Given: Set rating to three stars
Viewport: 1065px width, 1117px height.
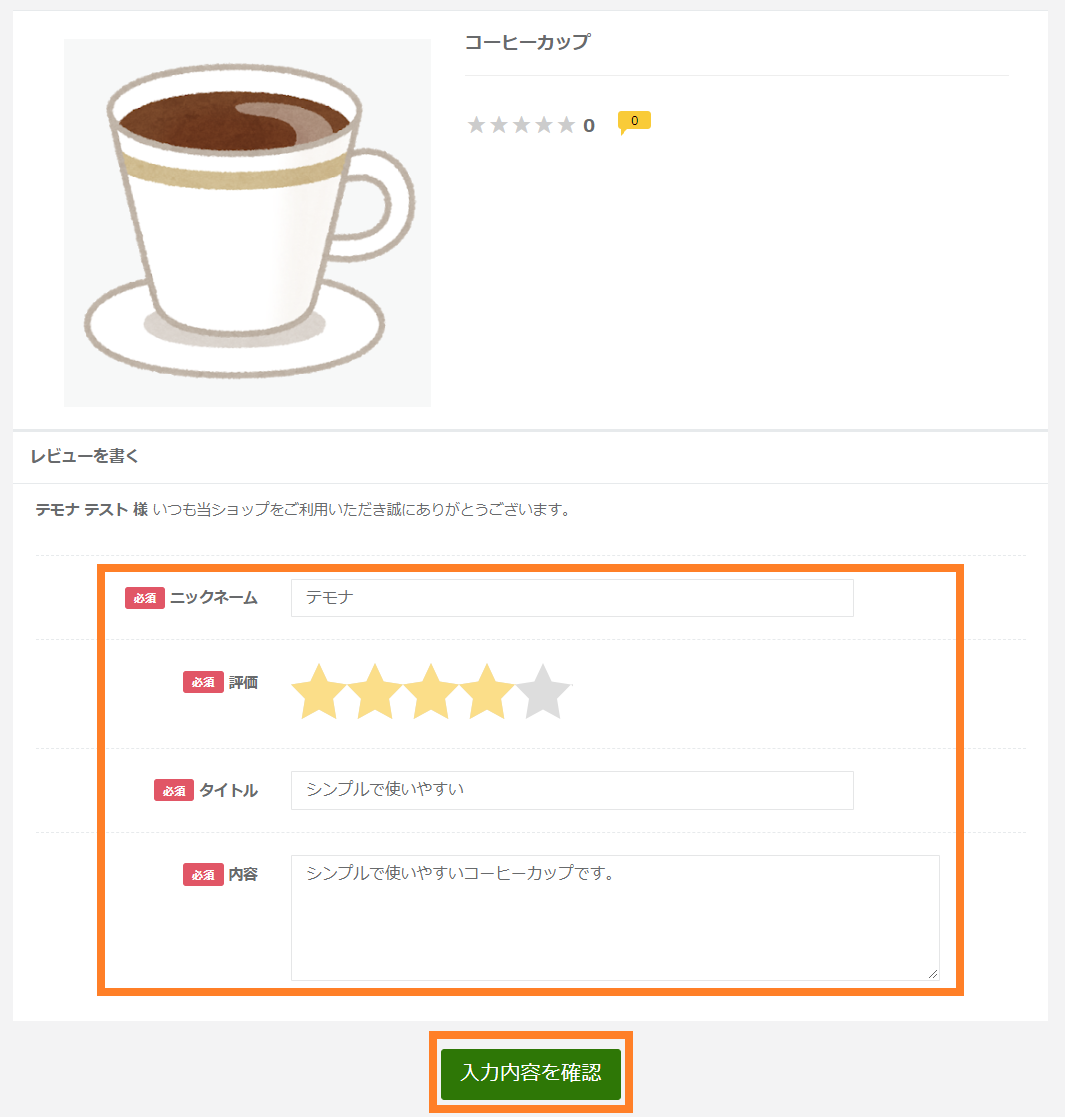Looking at the screenshot, I should click(x=431, y=691).
